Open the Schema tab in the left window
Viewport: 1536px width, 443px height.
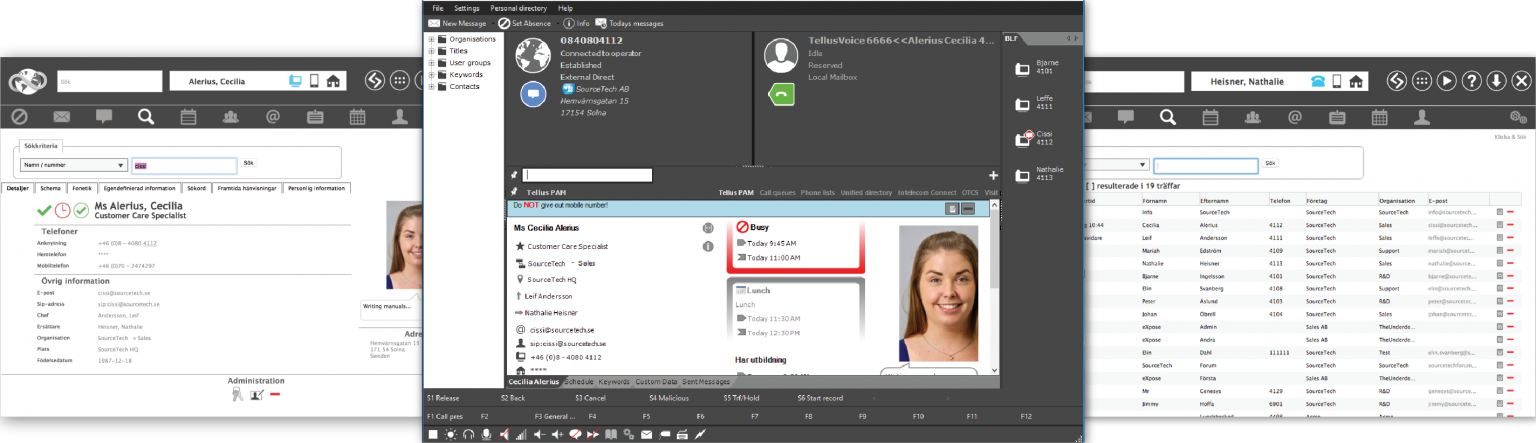click(50, 187)
